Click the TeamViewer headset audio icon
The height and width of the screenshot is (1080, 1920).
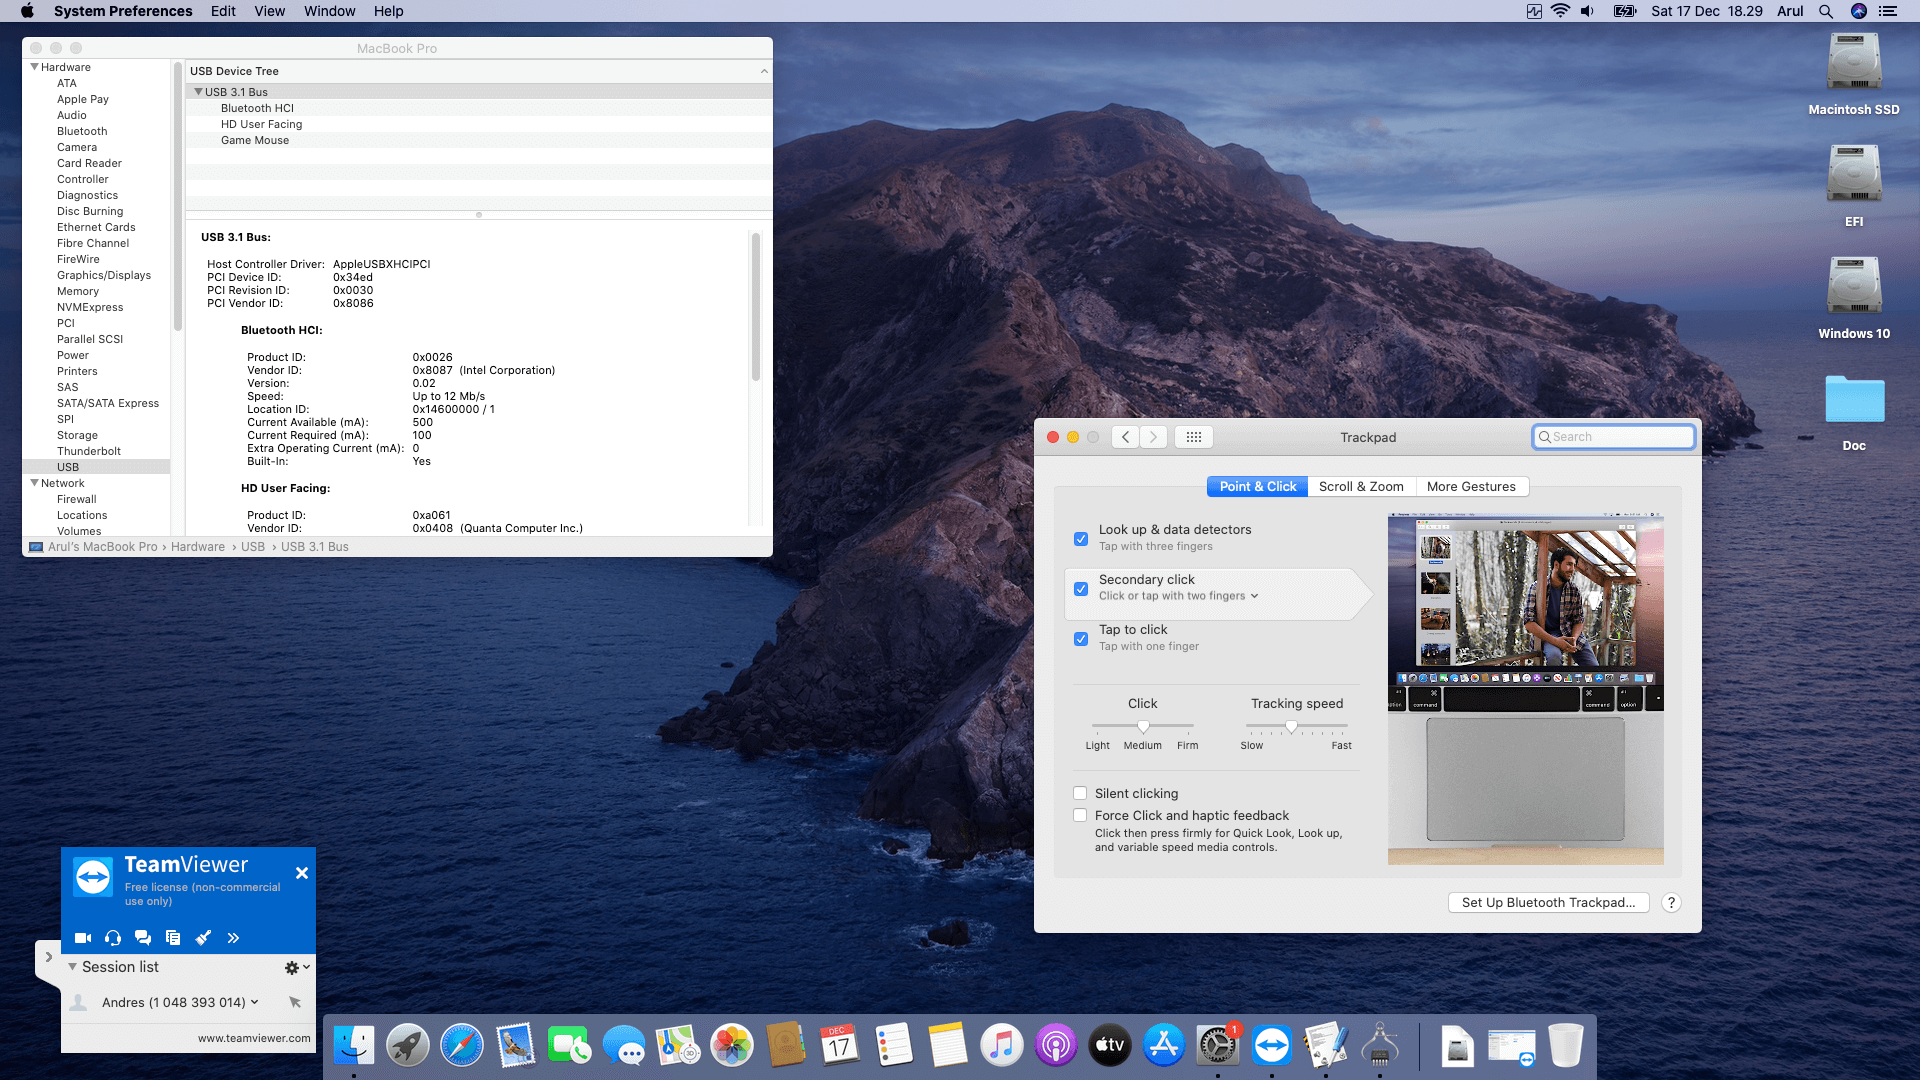(x=113, y=938)
